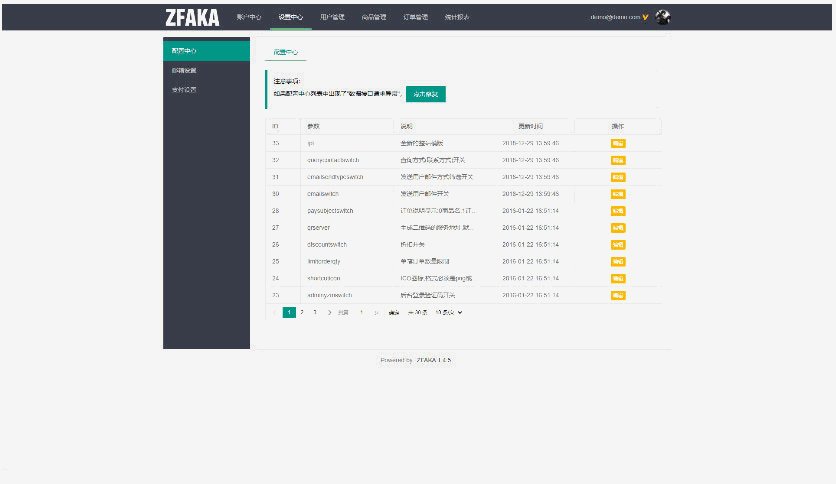This screenshot has height=484, width=836.
Task: Click the green repair button in notice
Action: (425, 94)
